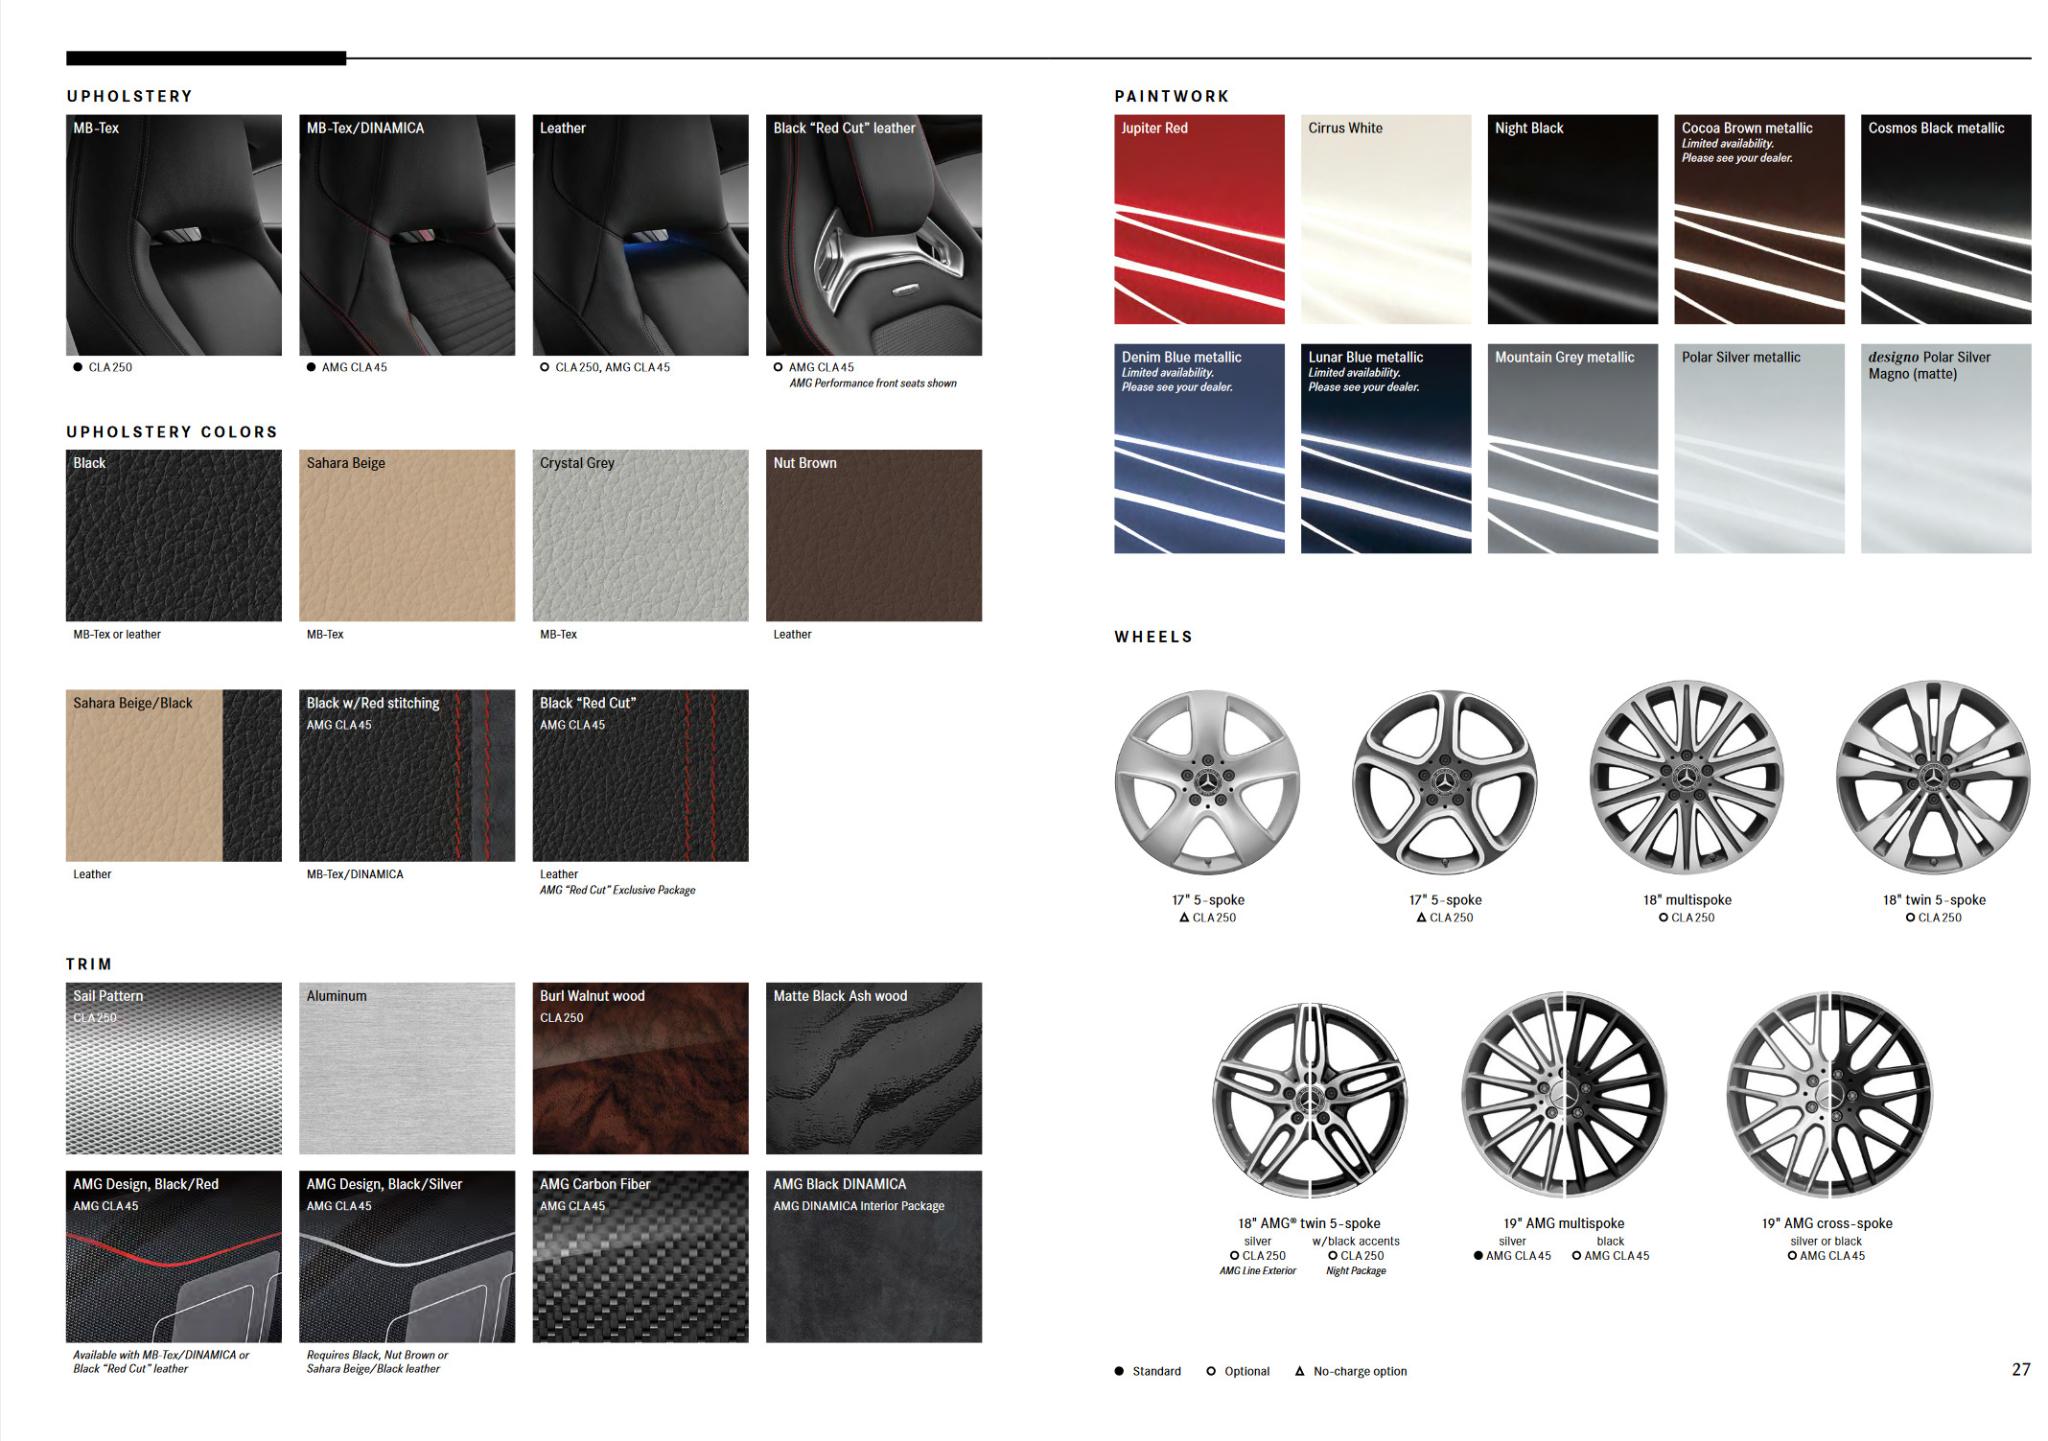Select the AMG Carbon Fiber trim sample
Screen dimensions: 2048x1441
click(640, 1256)
